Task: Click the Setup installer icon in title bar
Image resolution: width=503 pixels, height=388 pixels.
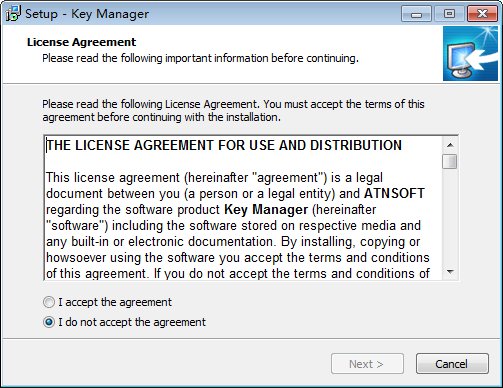Action: pos(13,14)
